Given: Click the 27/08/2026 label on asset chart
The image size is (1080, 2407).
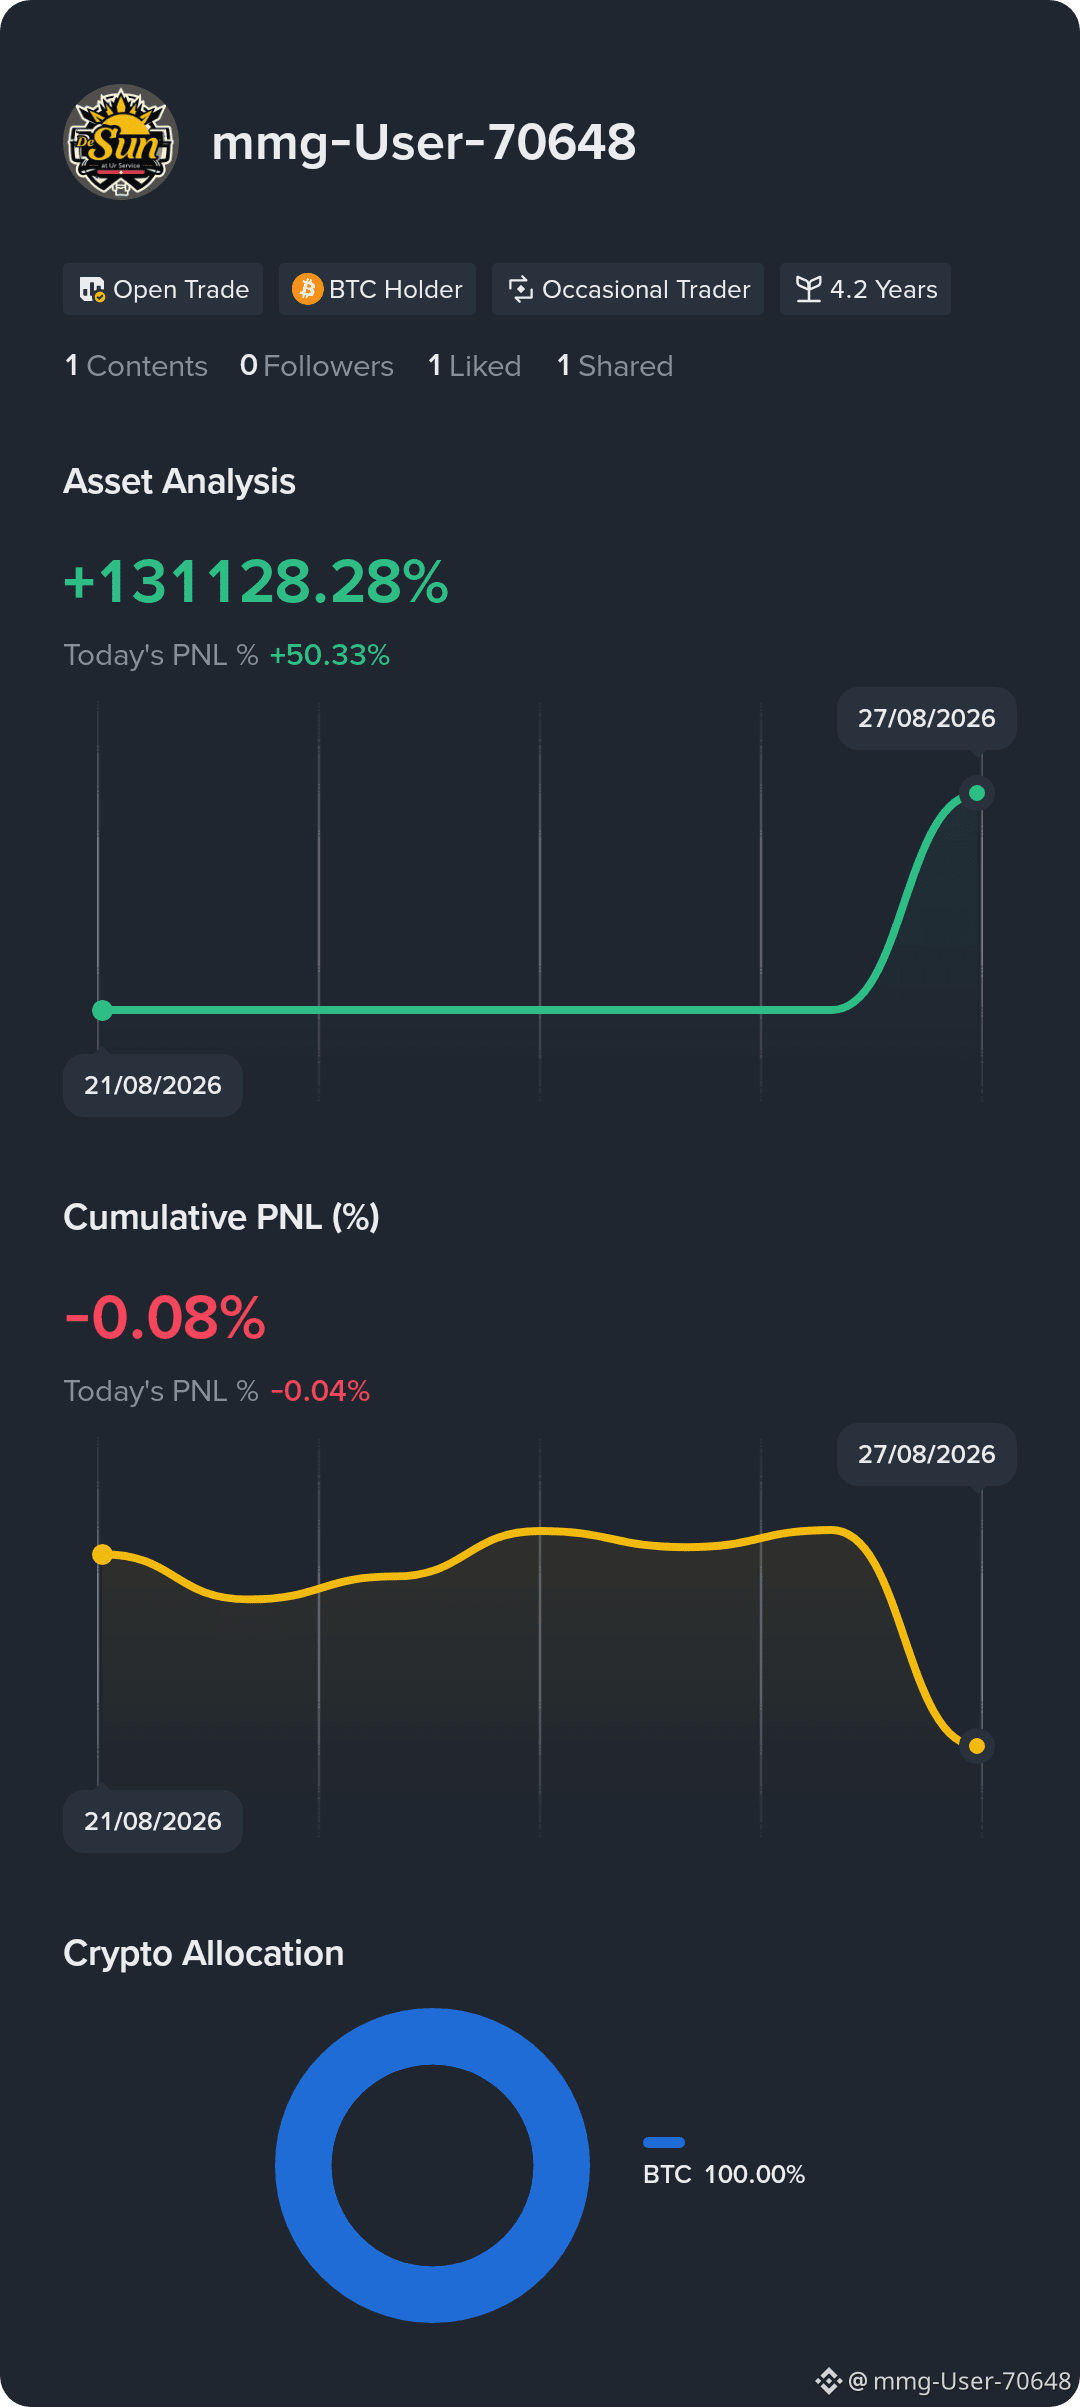Looking at the screenshot, I should (927, 718).
